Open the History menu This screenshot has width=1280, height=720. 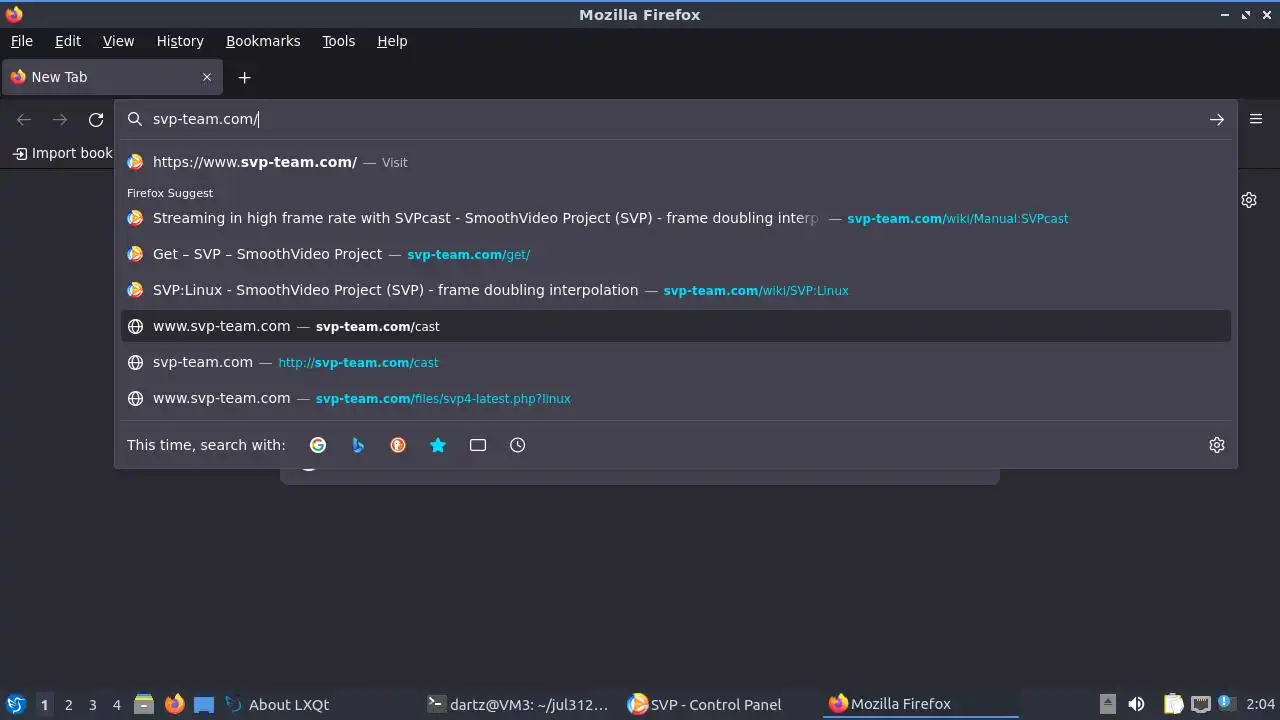[x=180, y=41]
